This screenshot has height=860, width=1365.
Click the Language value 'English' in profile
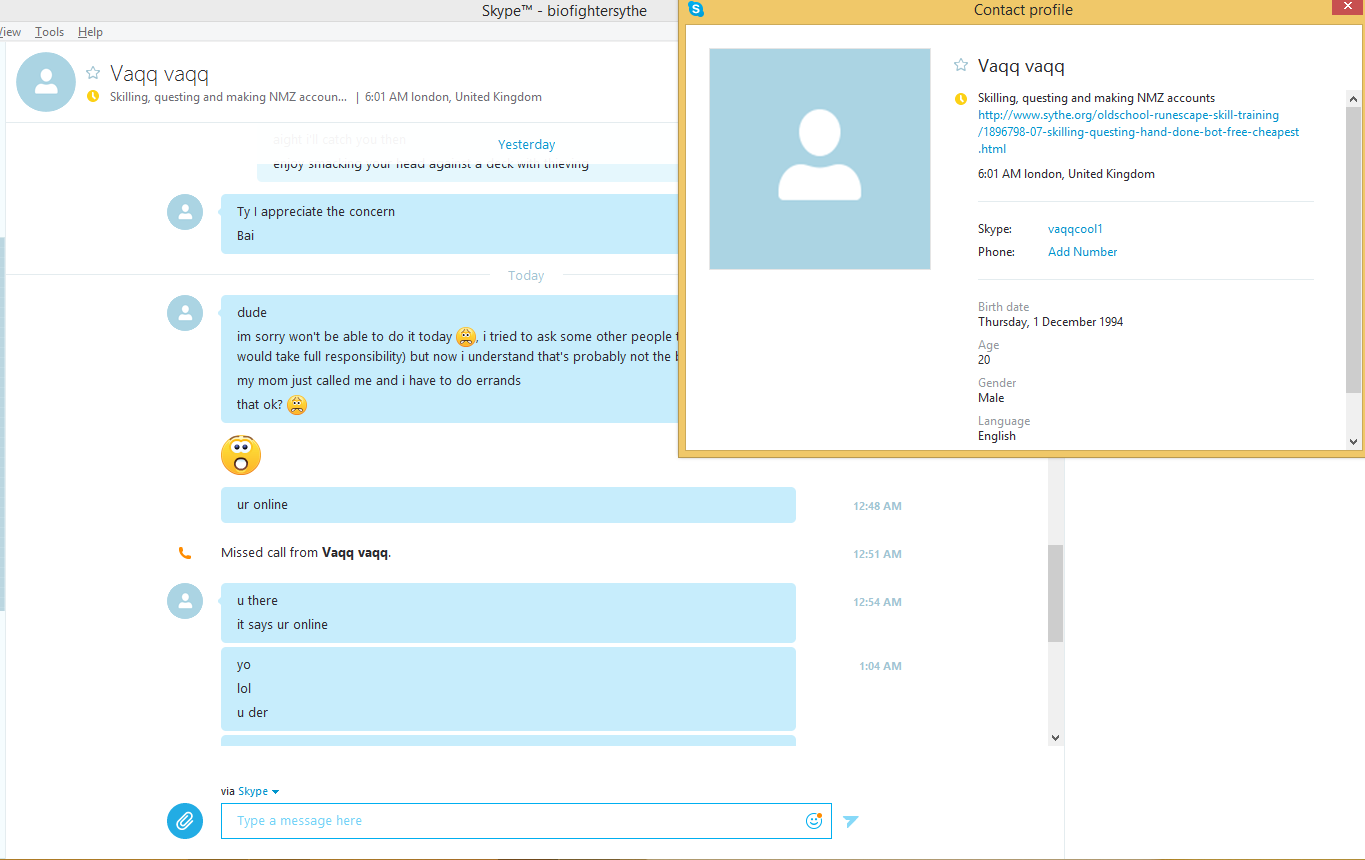click(997, 436)
